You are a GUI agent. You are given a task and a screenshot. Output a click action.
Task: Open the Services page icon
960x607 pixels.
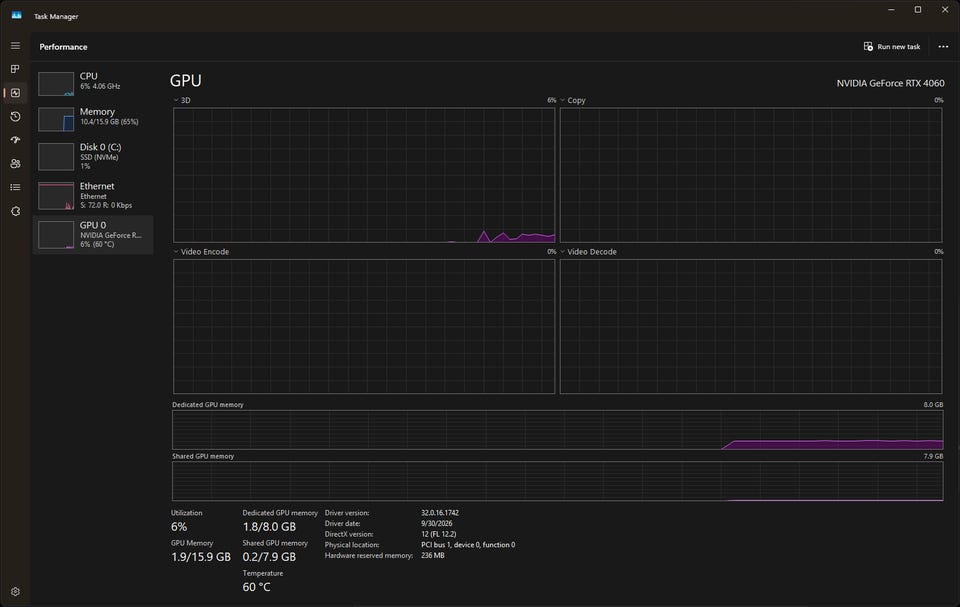pos(15,211)
